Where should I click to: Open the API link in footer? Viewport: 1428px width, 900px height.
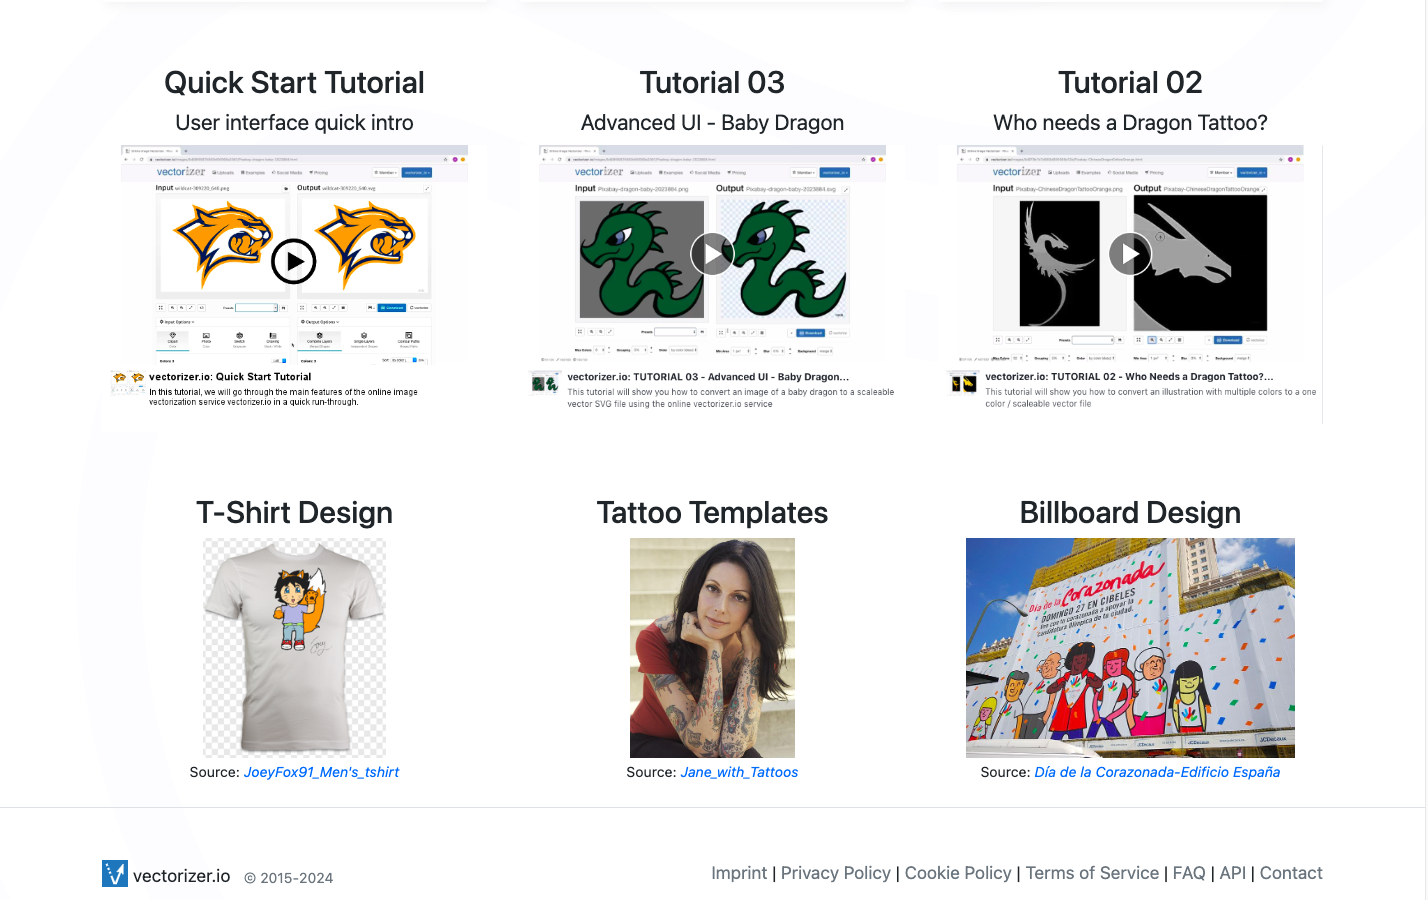(1233, 873)
